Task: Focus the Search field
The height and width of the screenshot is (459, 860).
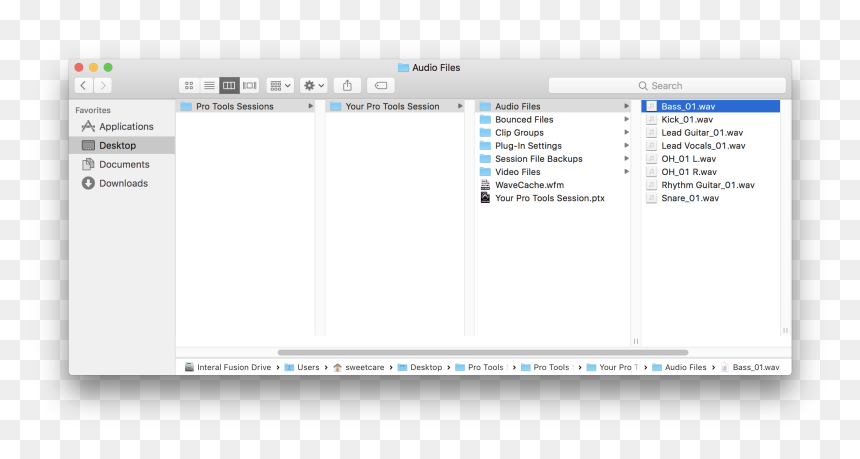Action: coord(667,86)
